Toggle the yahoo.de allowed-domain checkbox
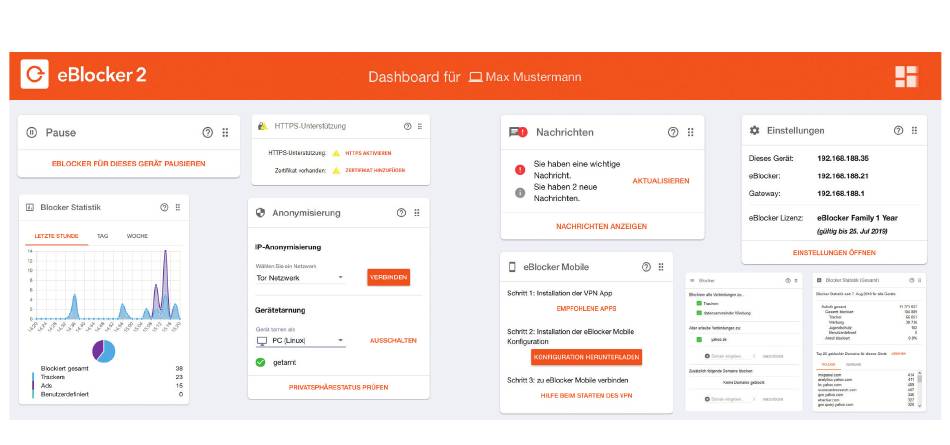950x445 pixels. [699, 340]
